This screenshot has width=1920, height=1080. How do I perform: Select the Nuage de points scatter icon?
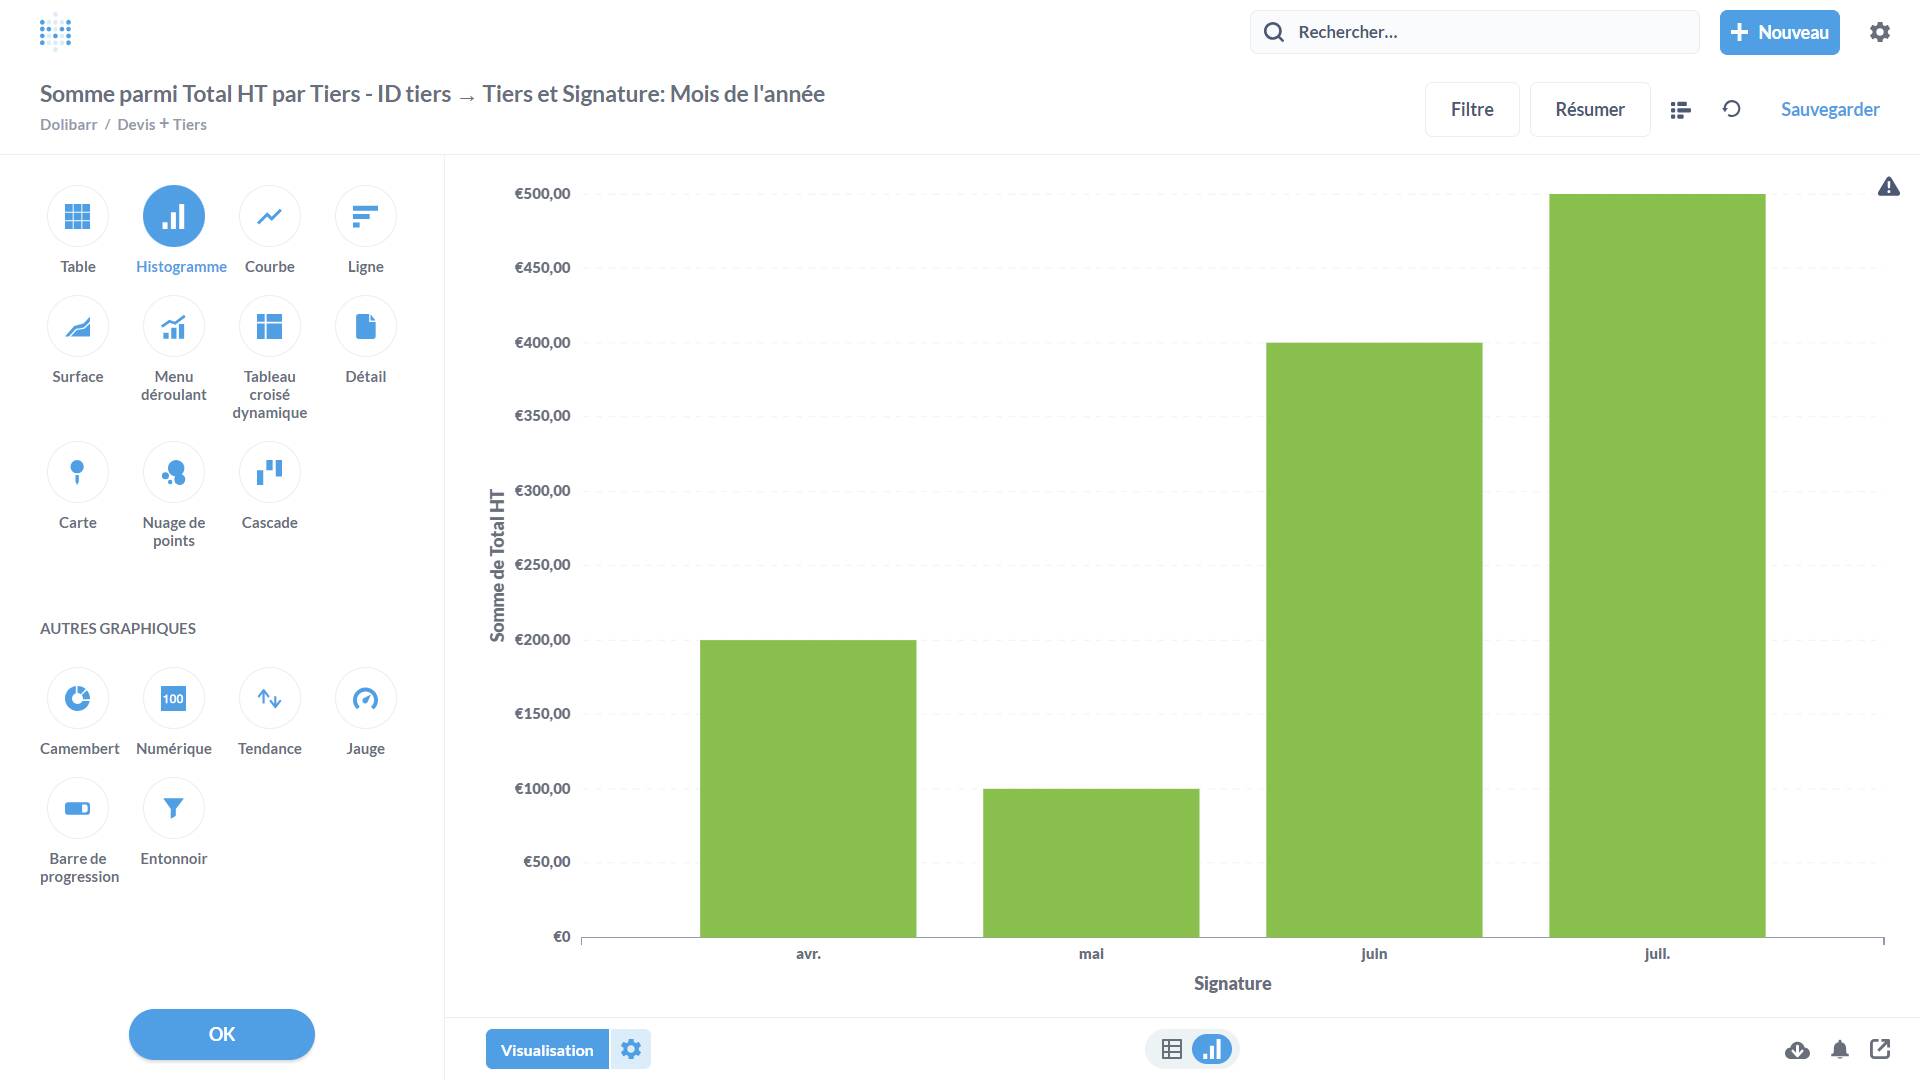coord(174,472)
